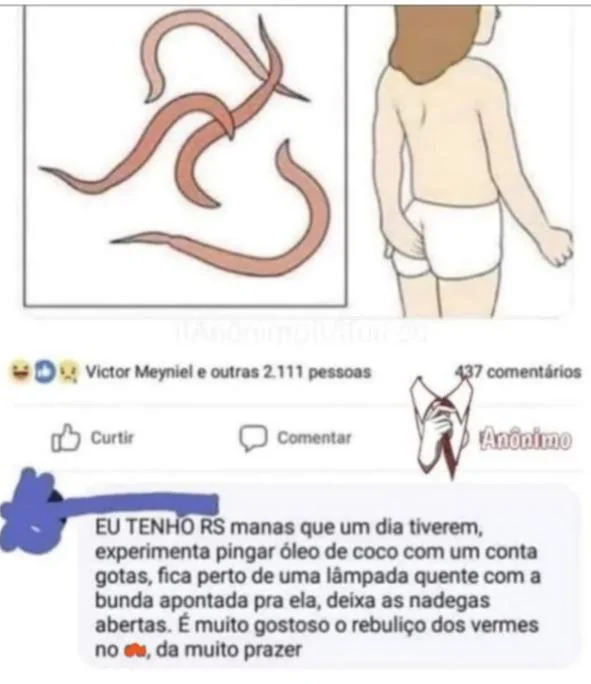
Task: Tap the speech bubble icon beside Comentar
Action: 253,438
